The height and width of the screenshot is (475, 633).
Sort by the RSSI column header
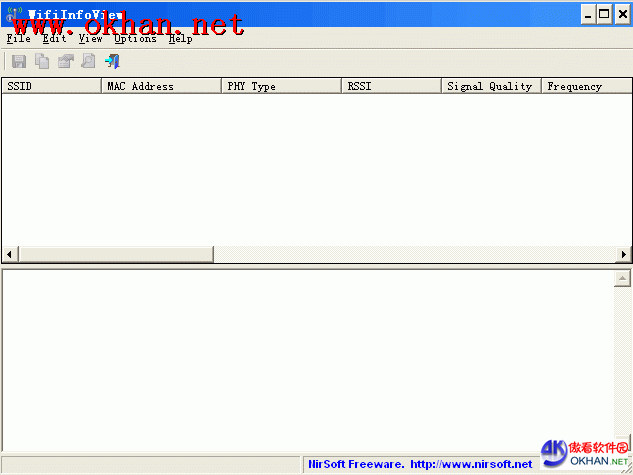pyautogui.click(x=392, y=86)
